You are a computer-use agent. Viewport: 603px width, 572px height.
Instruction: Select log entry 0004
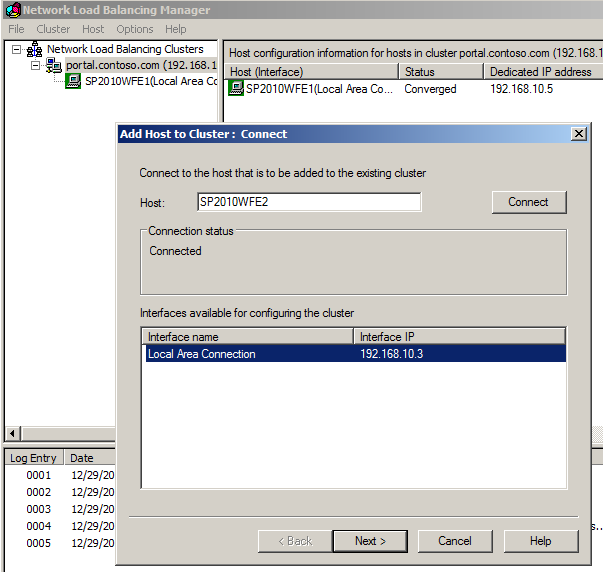coord(38,526)
